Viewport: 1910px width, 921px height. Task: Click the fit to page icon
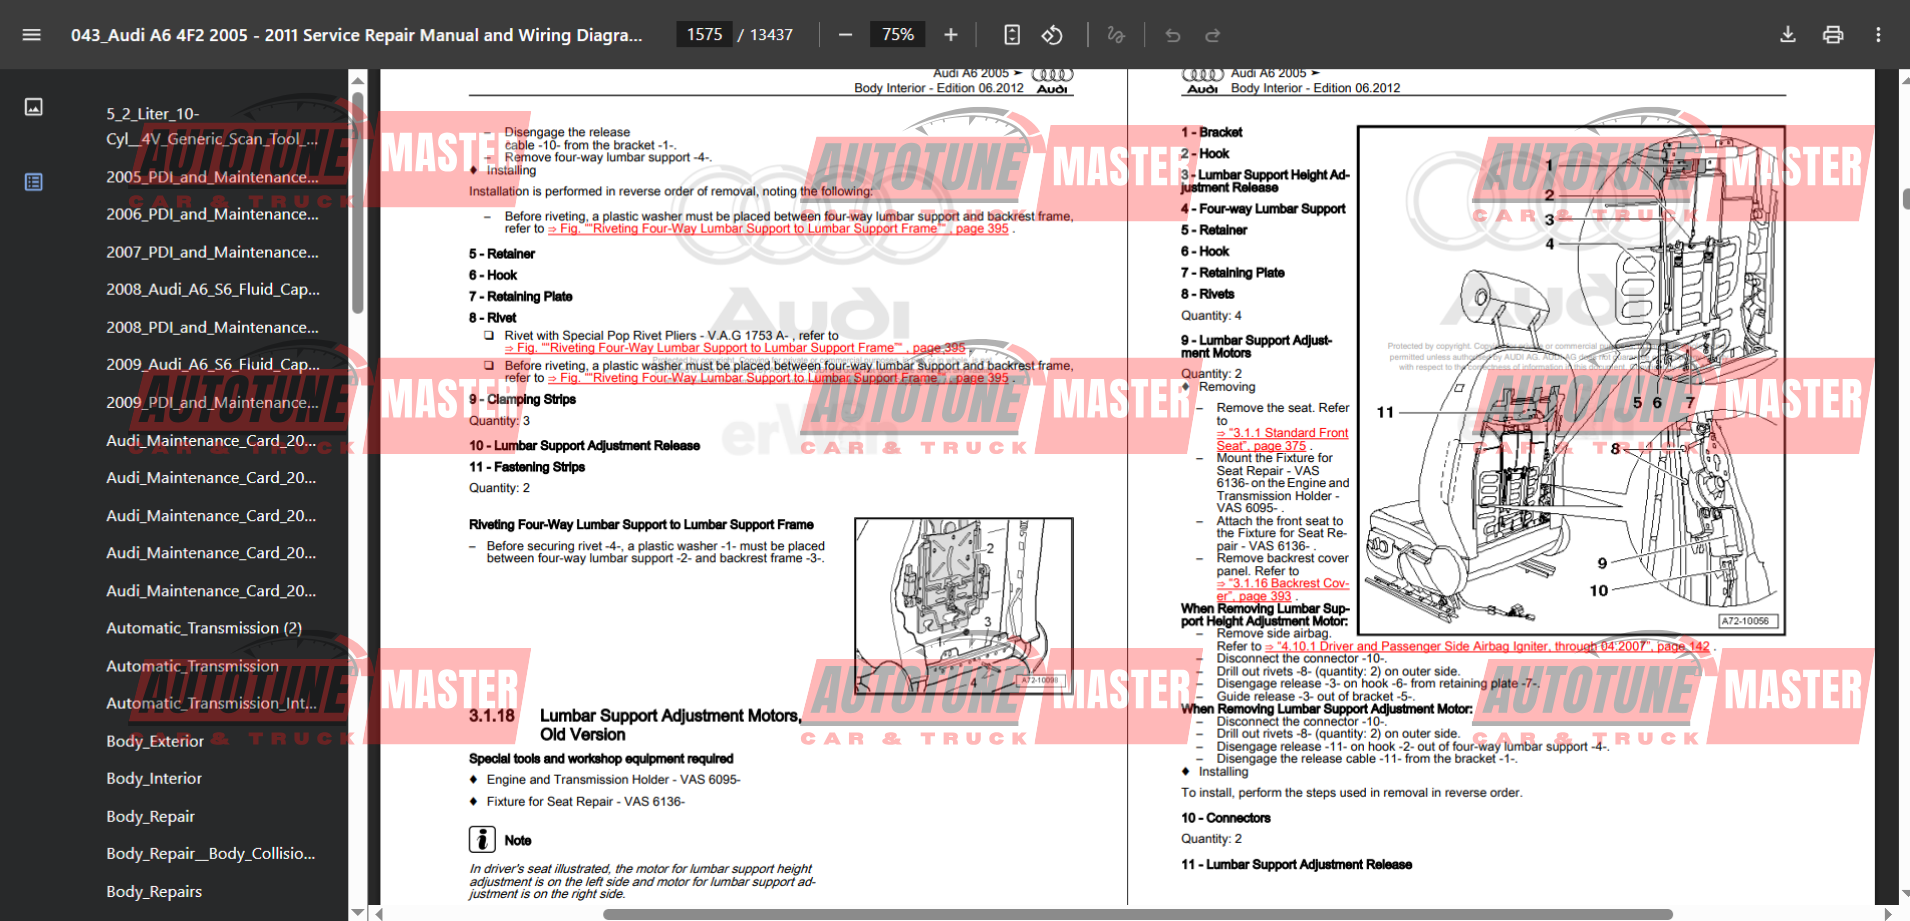point(1012,35)
